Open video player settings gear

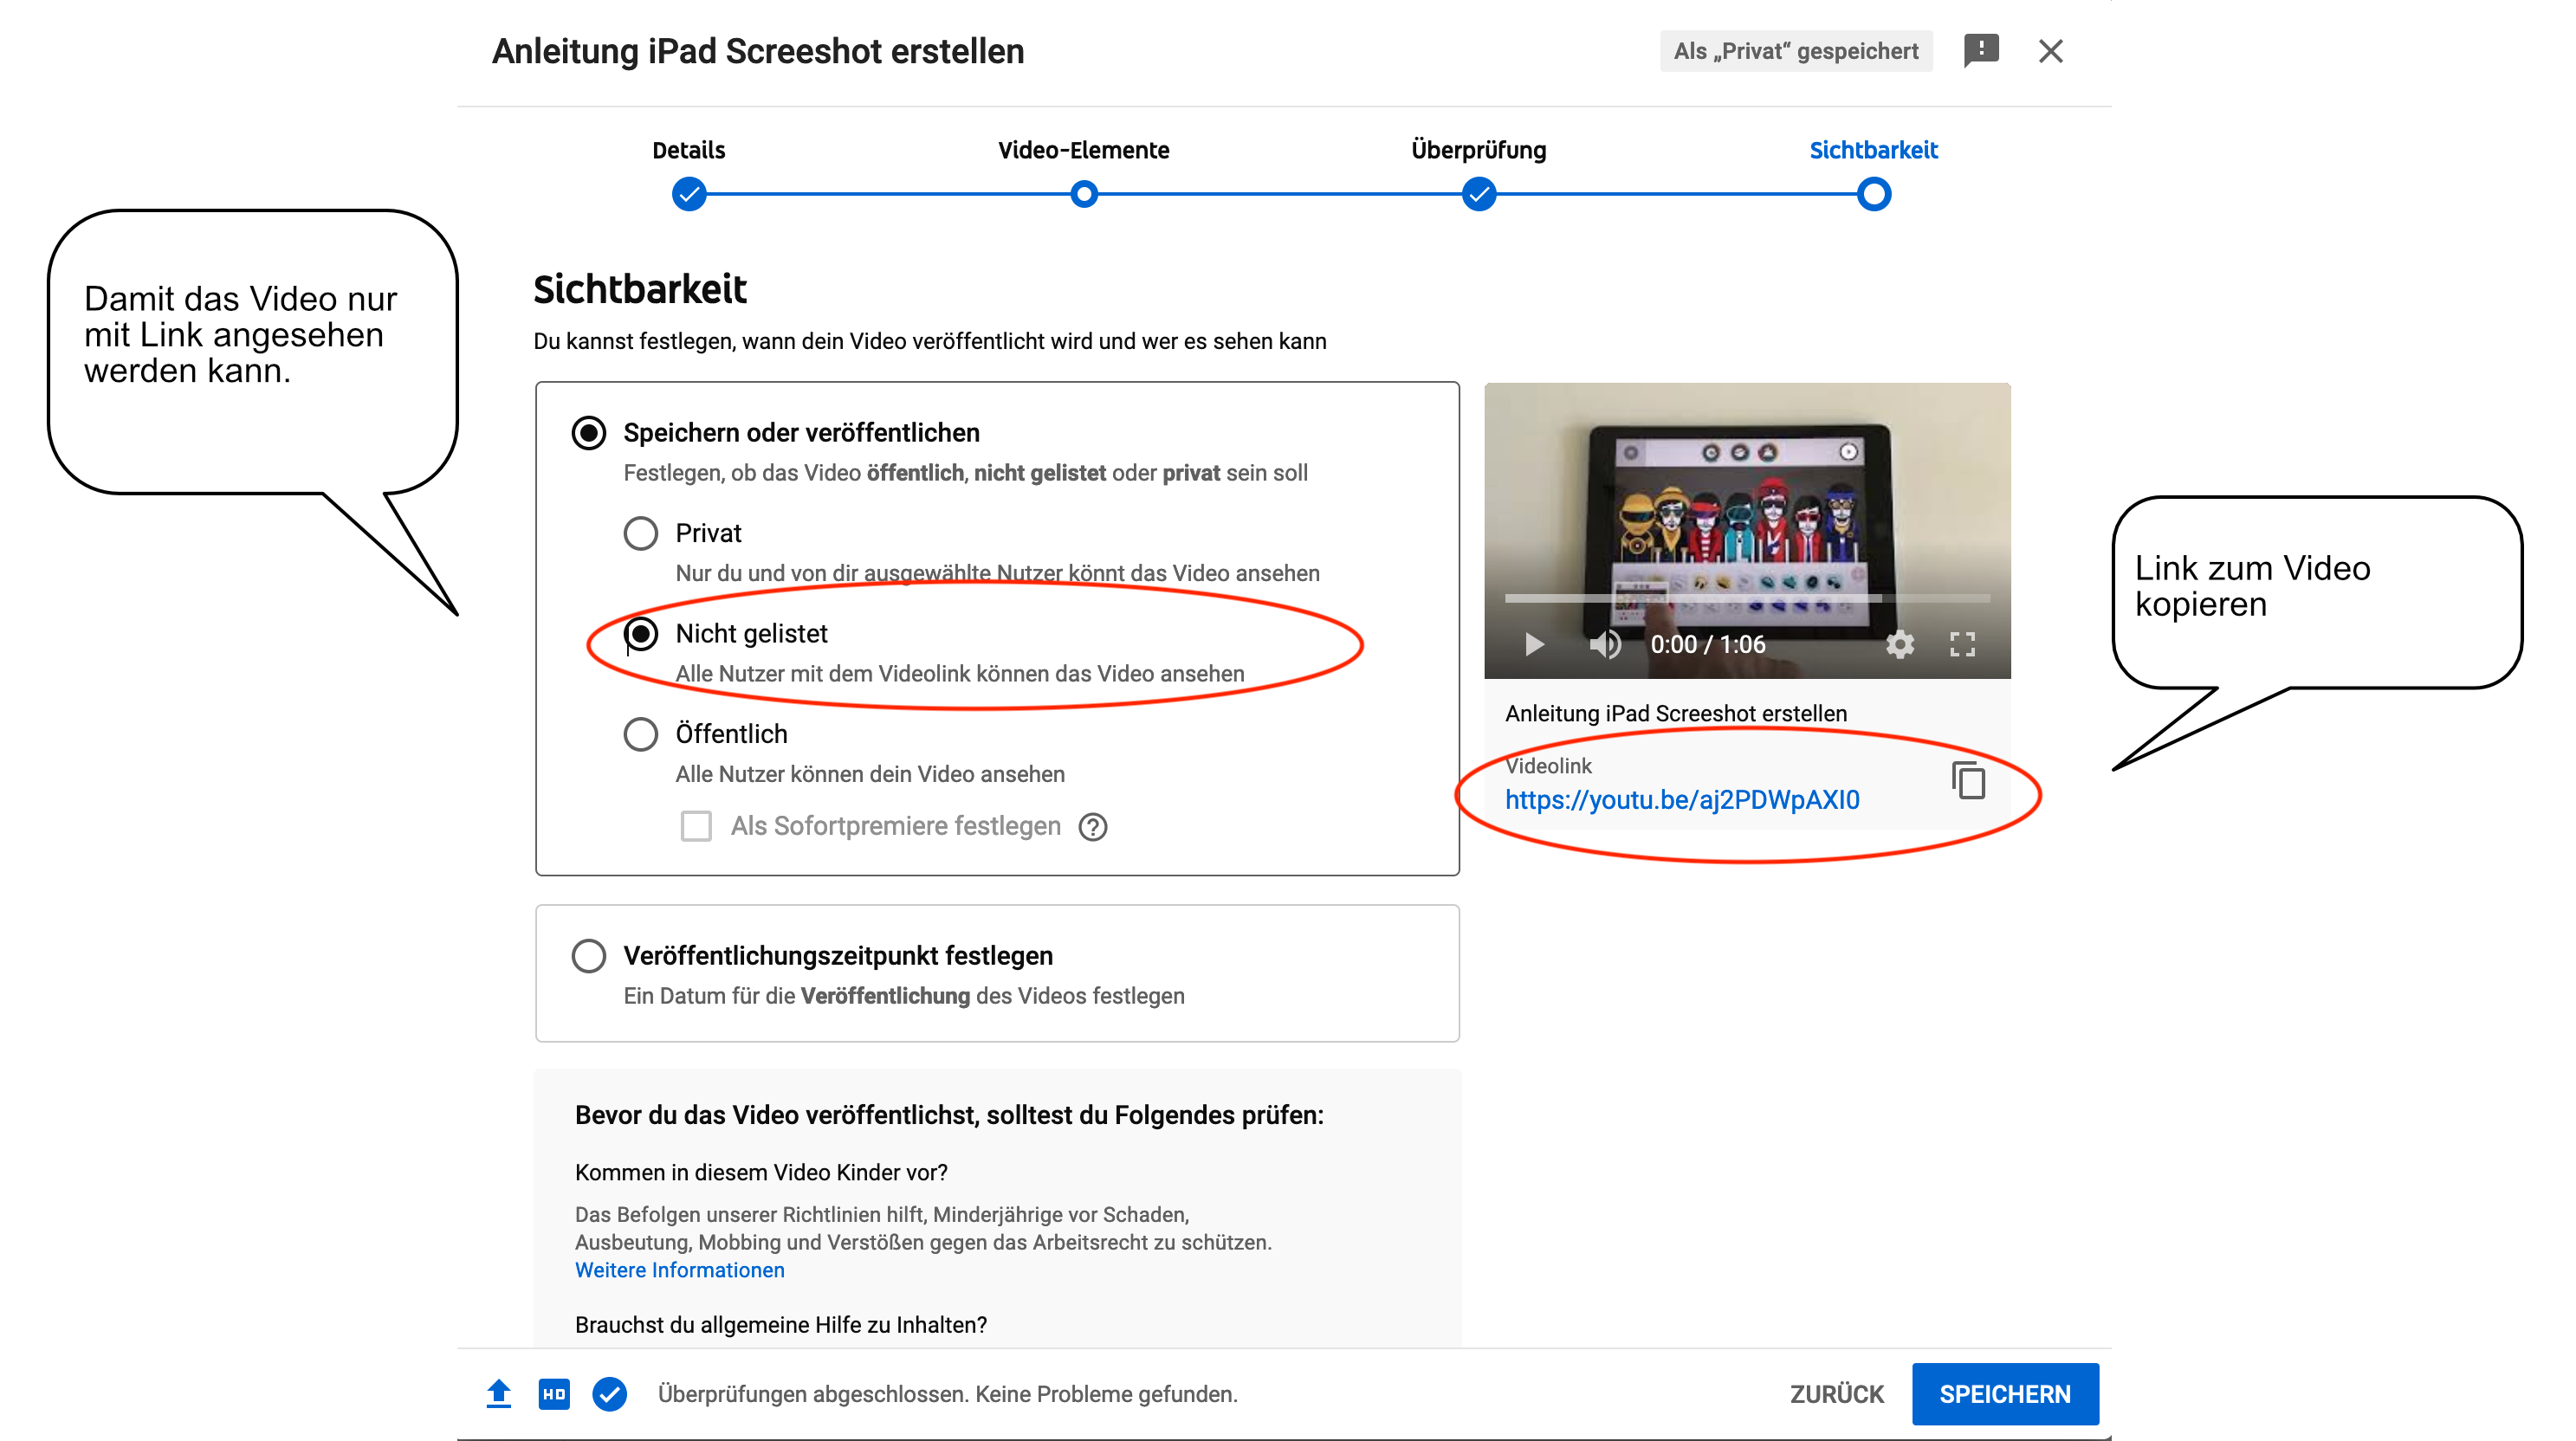tap(1899, 645)
